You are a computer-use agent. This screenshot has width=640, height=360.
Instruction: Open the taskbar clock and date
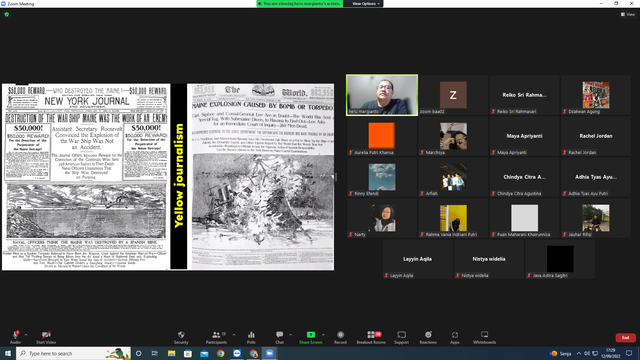[x=611, y=353]
